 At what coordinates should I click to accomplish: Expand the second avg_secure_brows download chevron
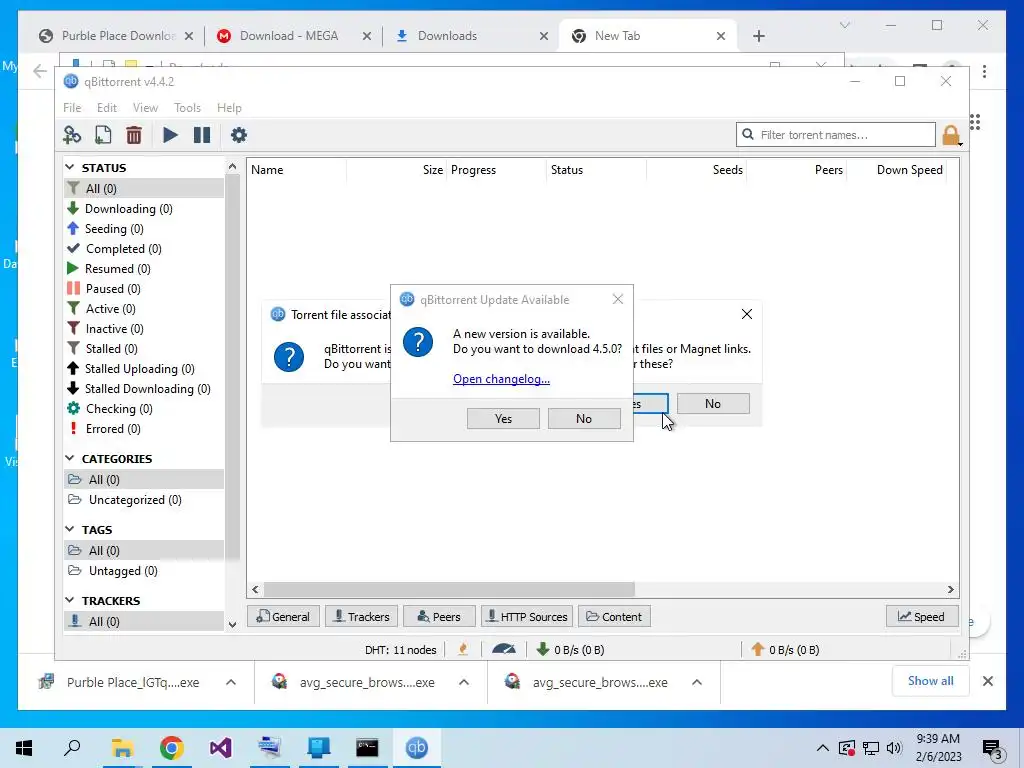[x=697, y=682]
